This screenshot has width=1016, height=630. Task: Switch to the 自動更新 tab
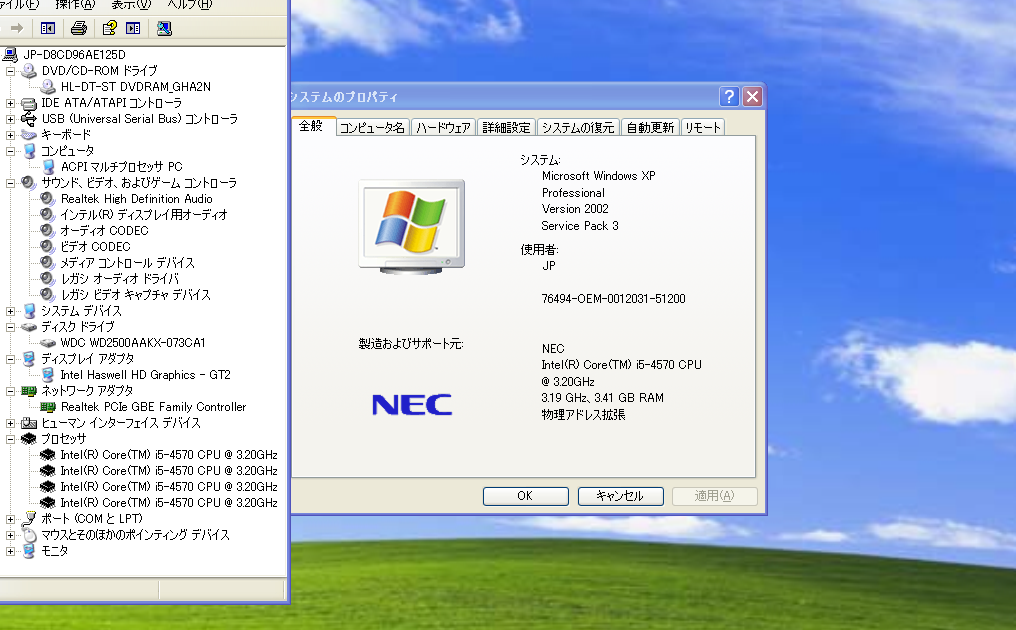pos(650,128)
